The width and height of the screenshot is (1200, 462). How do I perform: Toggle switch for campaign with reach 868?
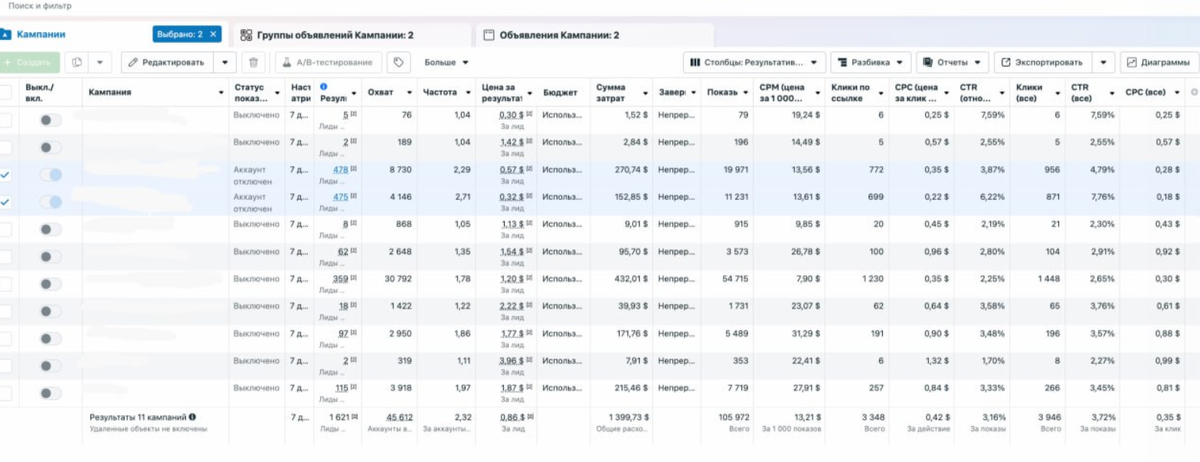(x=50, y=228)
